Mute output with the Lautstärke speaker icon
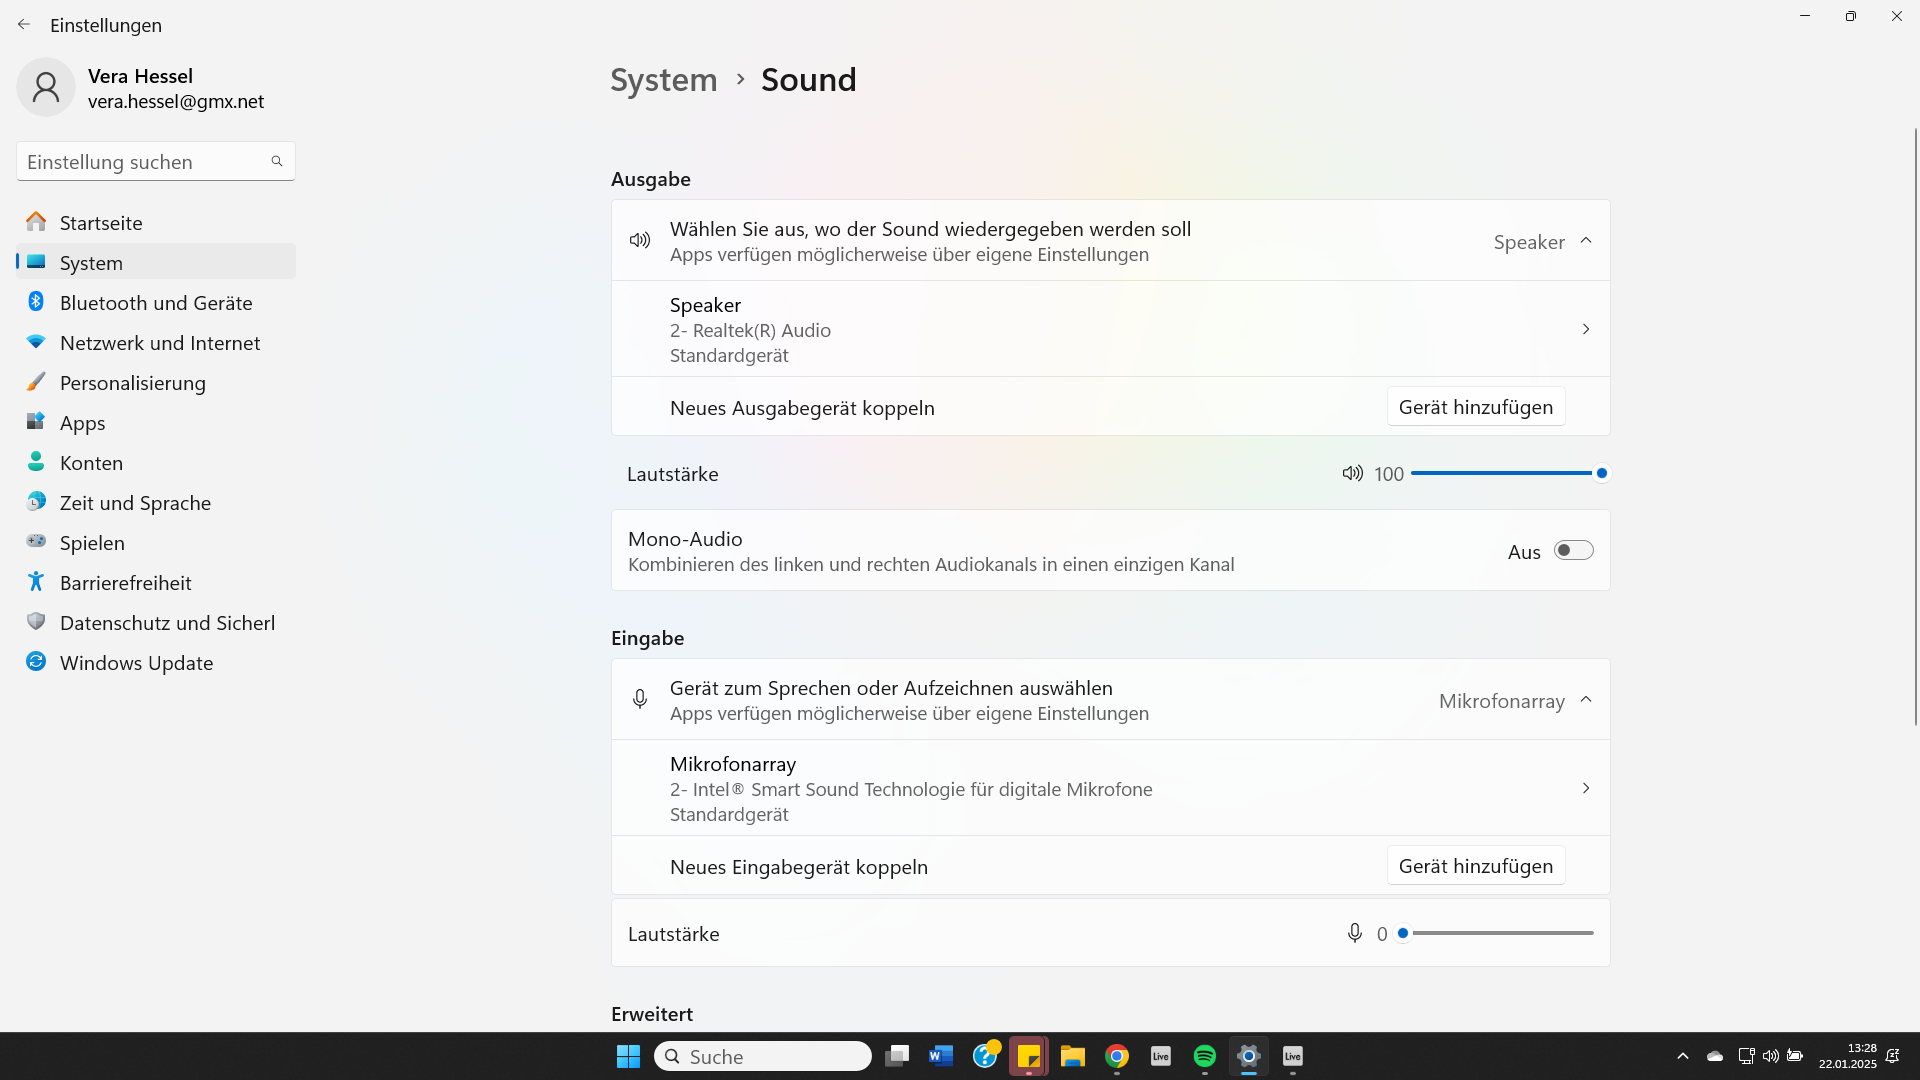The image size is (1920, 1080). pos(1352,474)
